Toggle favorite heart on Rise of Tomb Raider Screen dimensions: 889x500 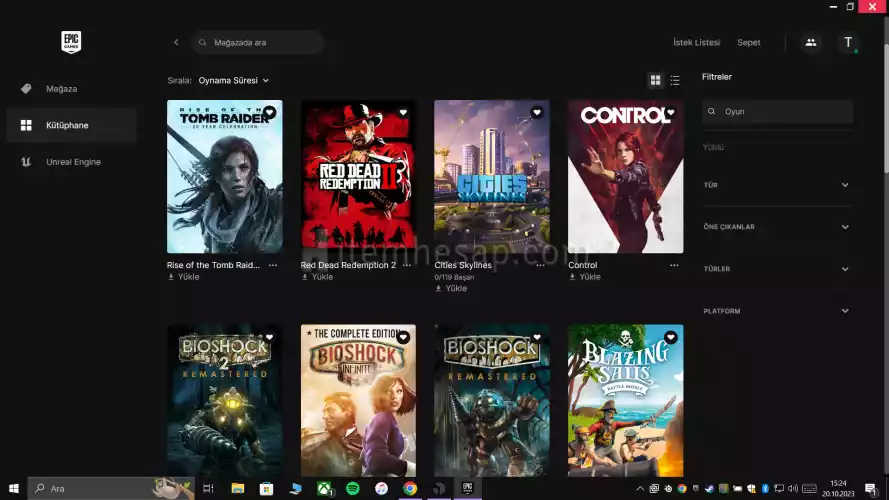(269, 113)
